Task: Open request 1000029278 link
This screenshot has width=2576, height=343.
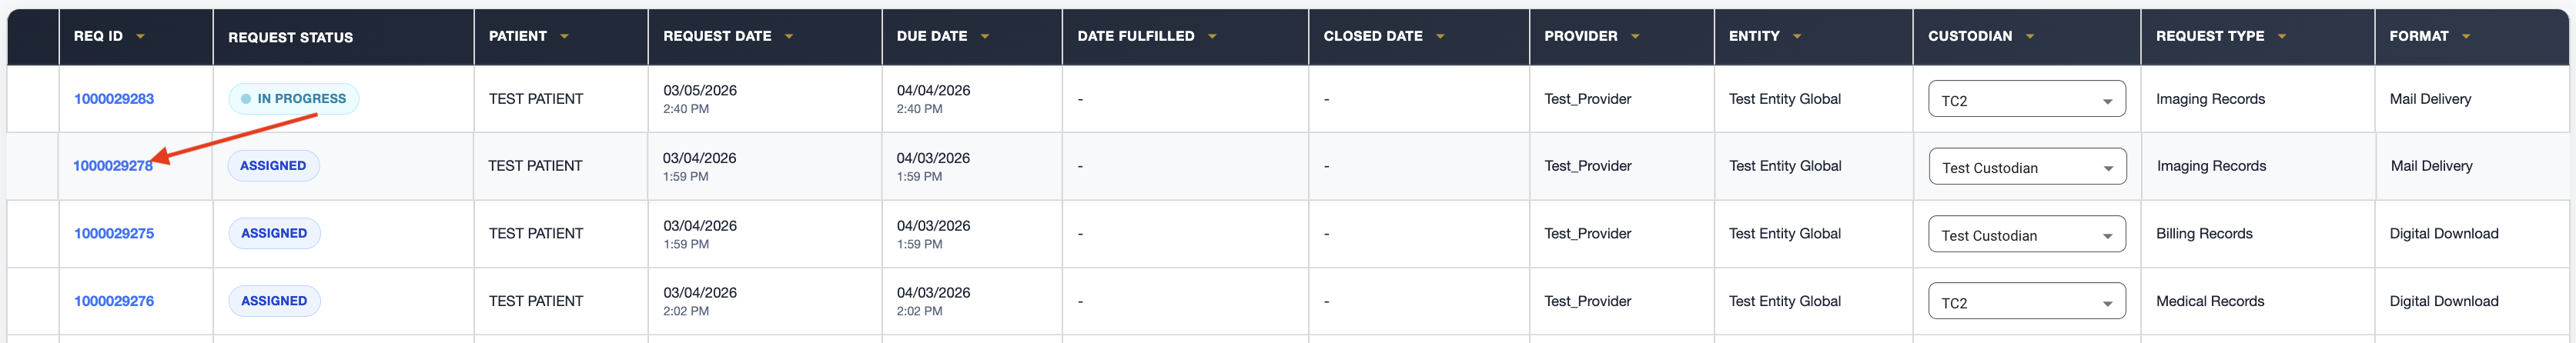Action: coord(112,166)
